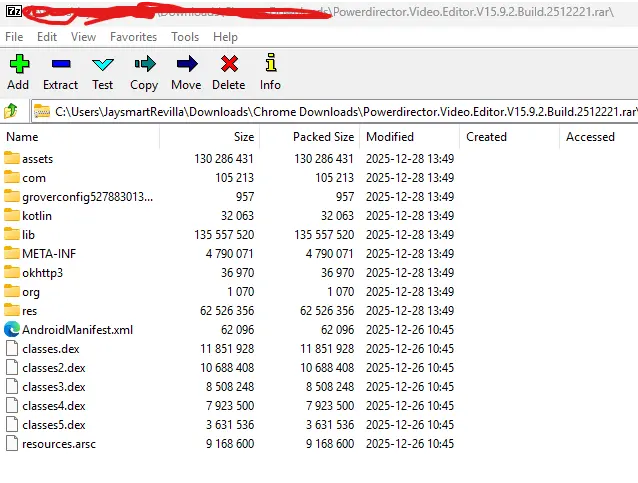Go up one folder level arrow

tap(11, 111)
